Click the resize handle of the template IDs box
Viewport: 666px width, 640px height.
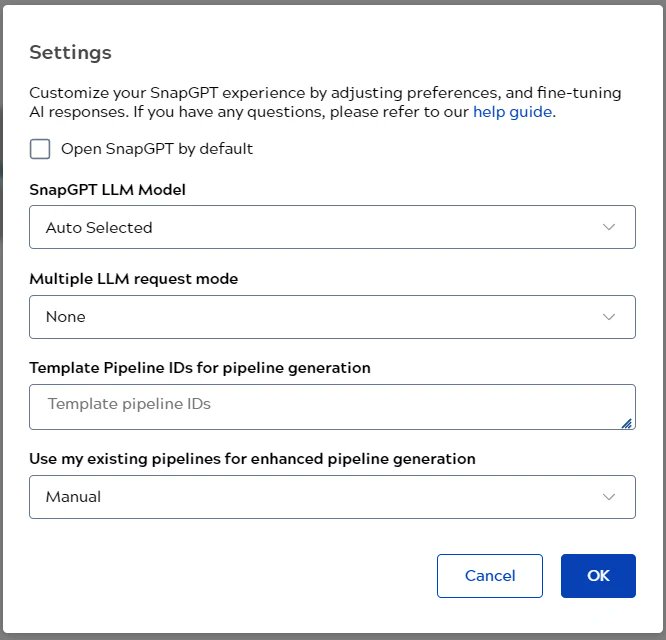626,423
